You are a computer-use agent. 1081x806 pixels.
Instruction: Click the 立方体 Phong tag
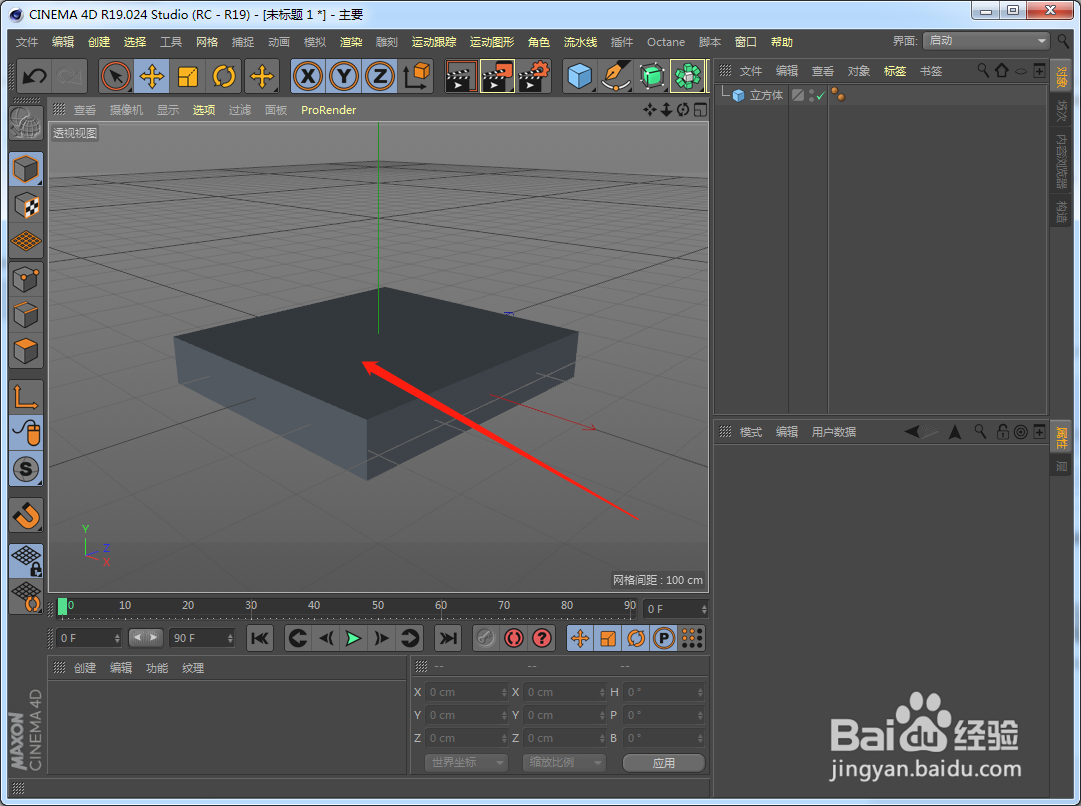(838, 95)
